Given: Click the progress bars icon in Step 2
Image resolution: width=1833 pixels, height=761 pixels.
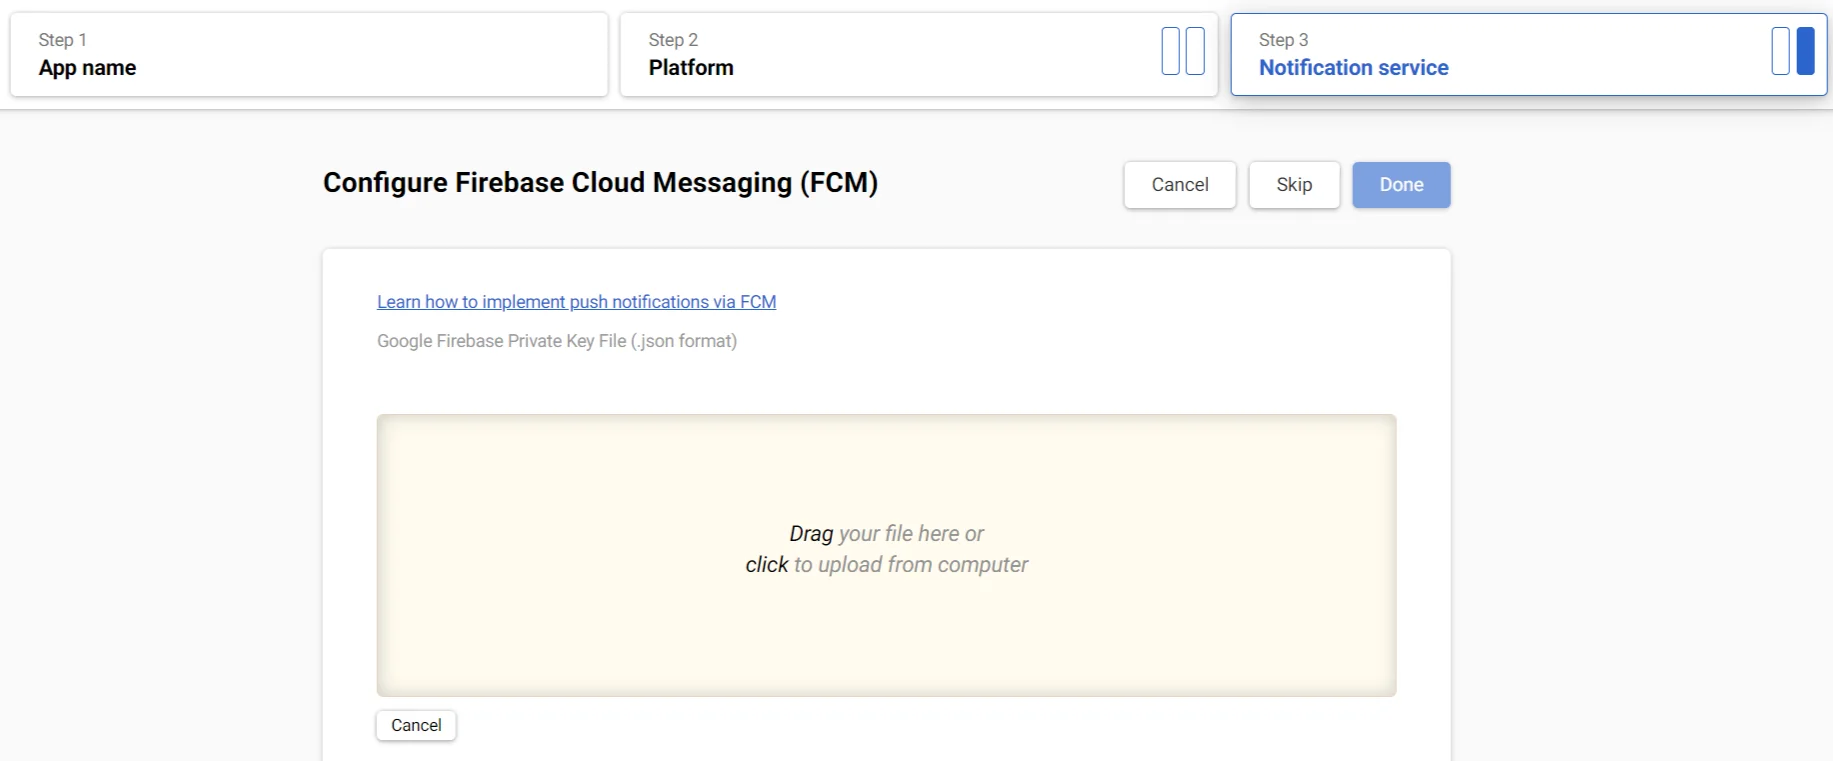Looking at the screenshot, I should [x=1183, y=51].
